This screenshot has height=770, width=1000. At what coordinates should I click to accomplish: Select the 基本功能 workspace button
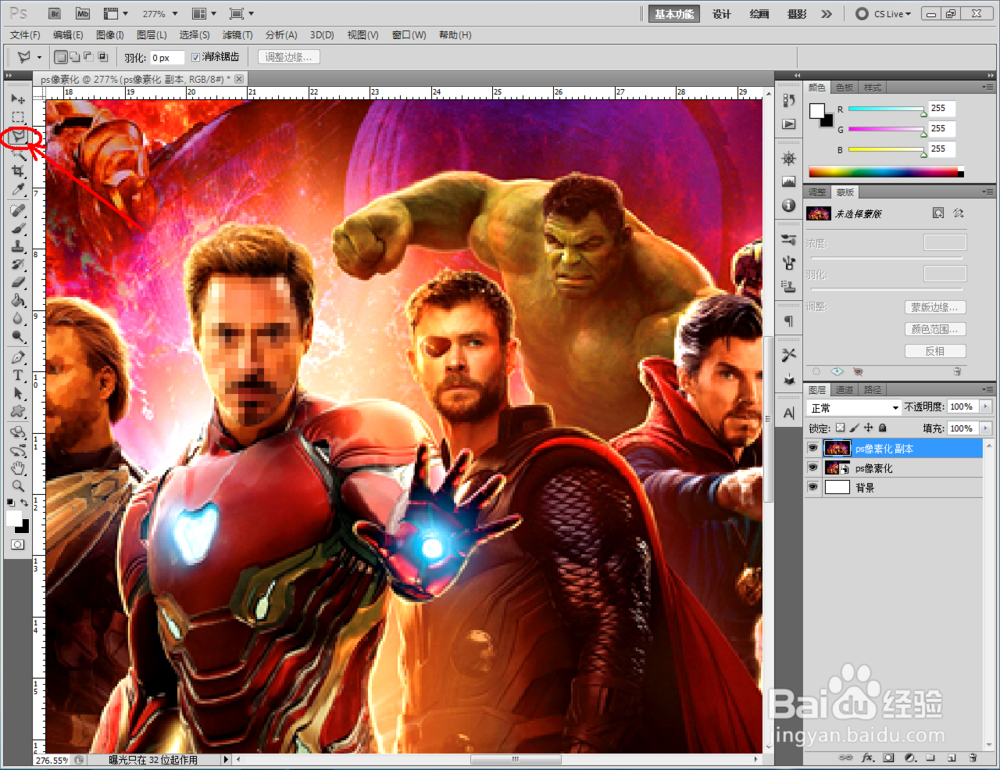(674, 13)
